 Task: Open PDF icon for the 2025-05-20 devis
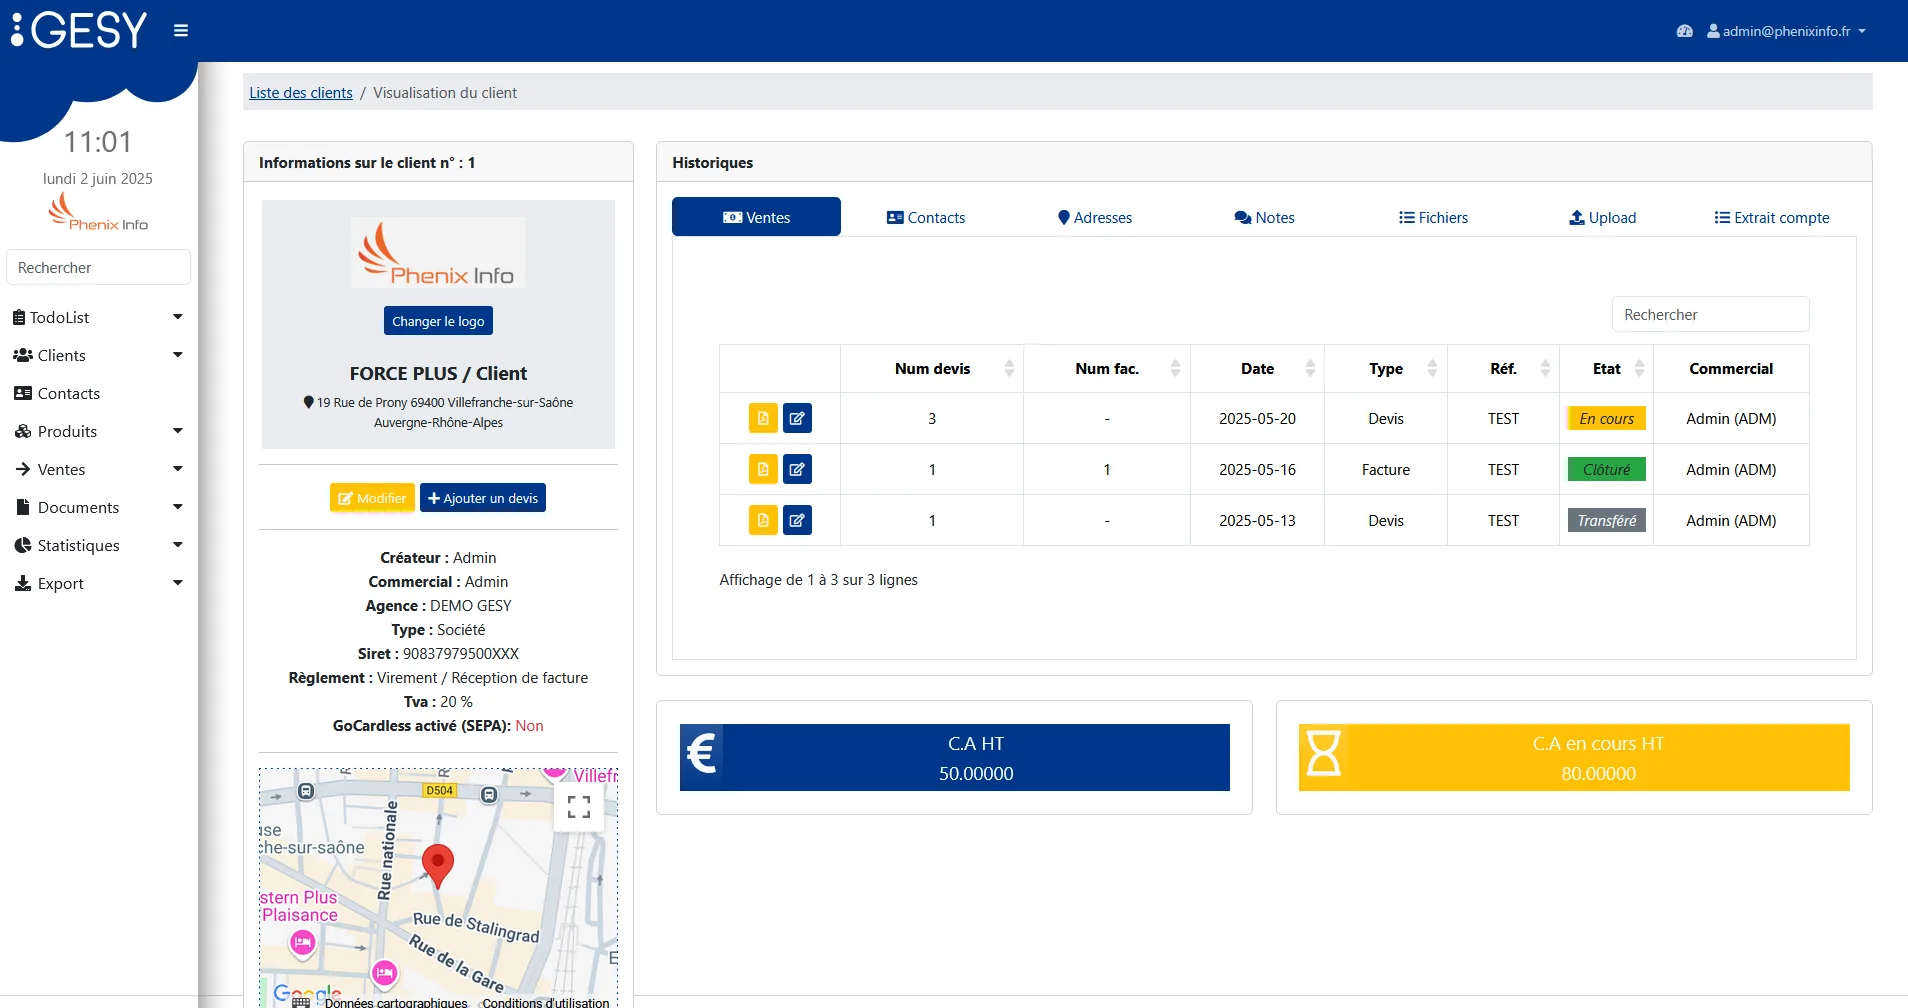coord(763,418)
